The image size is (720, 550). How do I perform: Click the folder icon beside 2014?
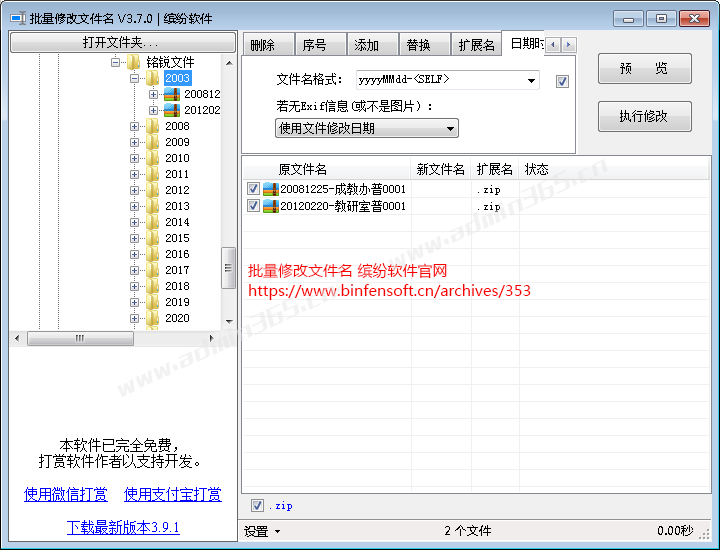(152, 222)
